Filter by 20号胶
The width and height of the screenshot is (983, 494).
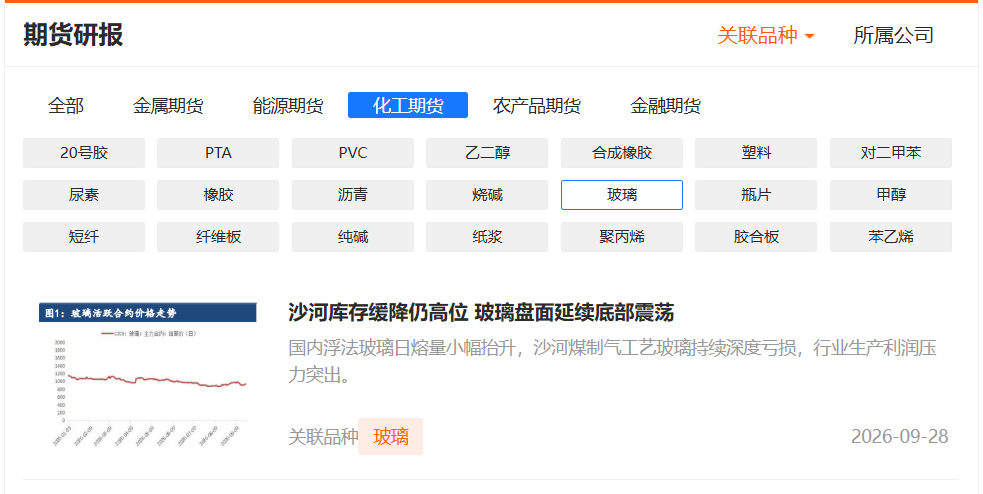point(84,153)
